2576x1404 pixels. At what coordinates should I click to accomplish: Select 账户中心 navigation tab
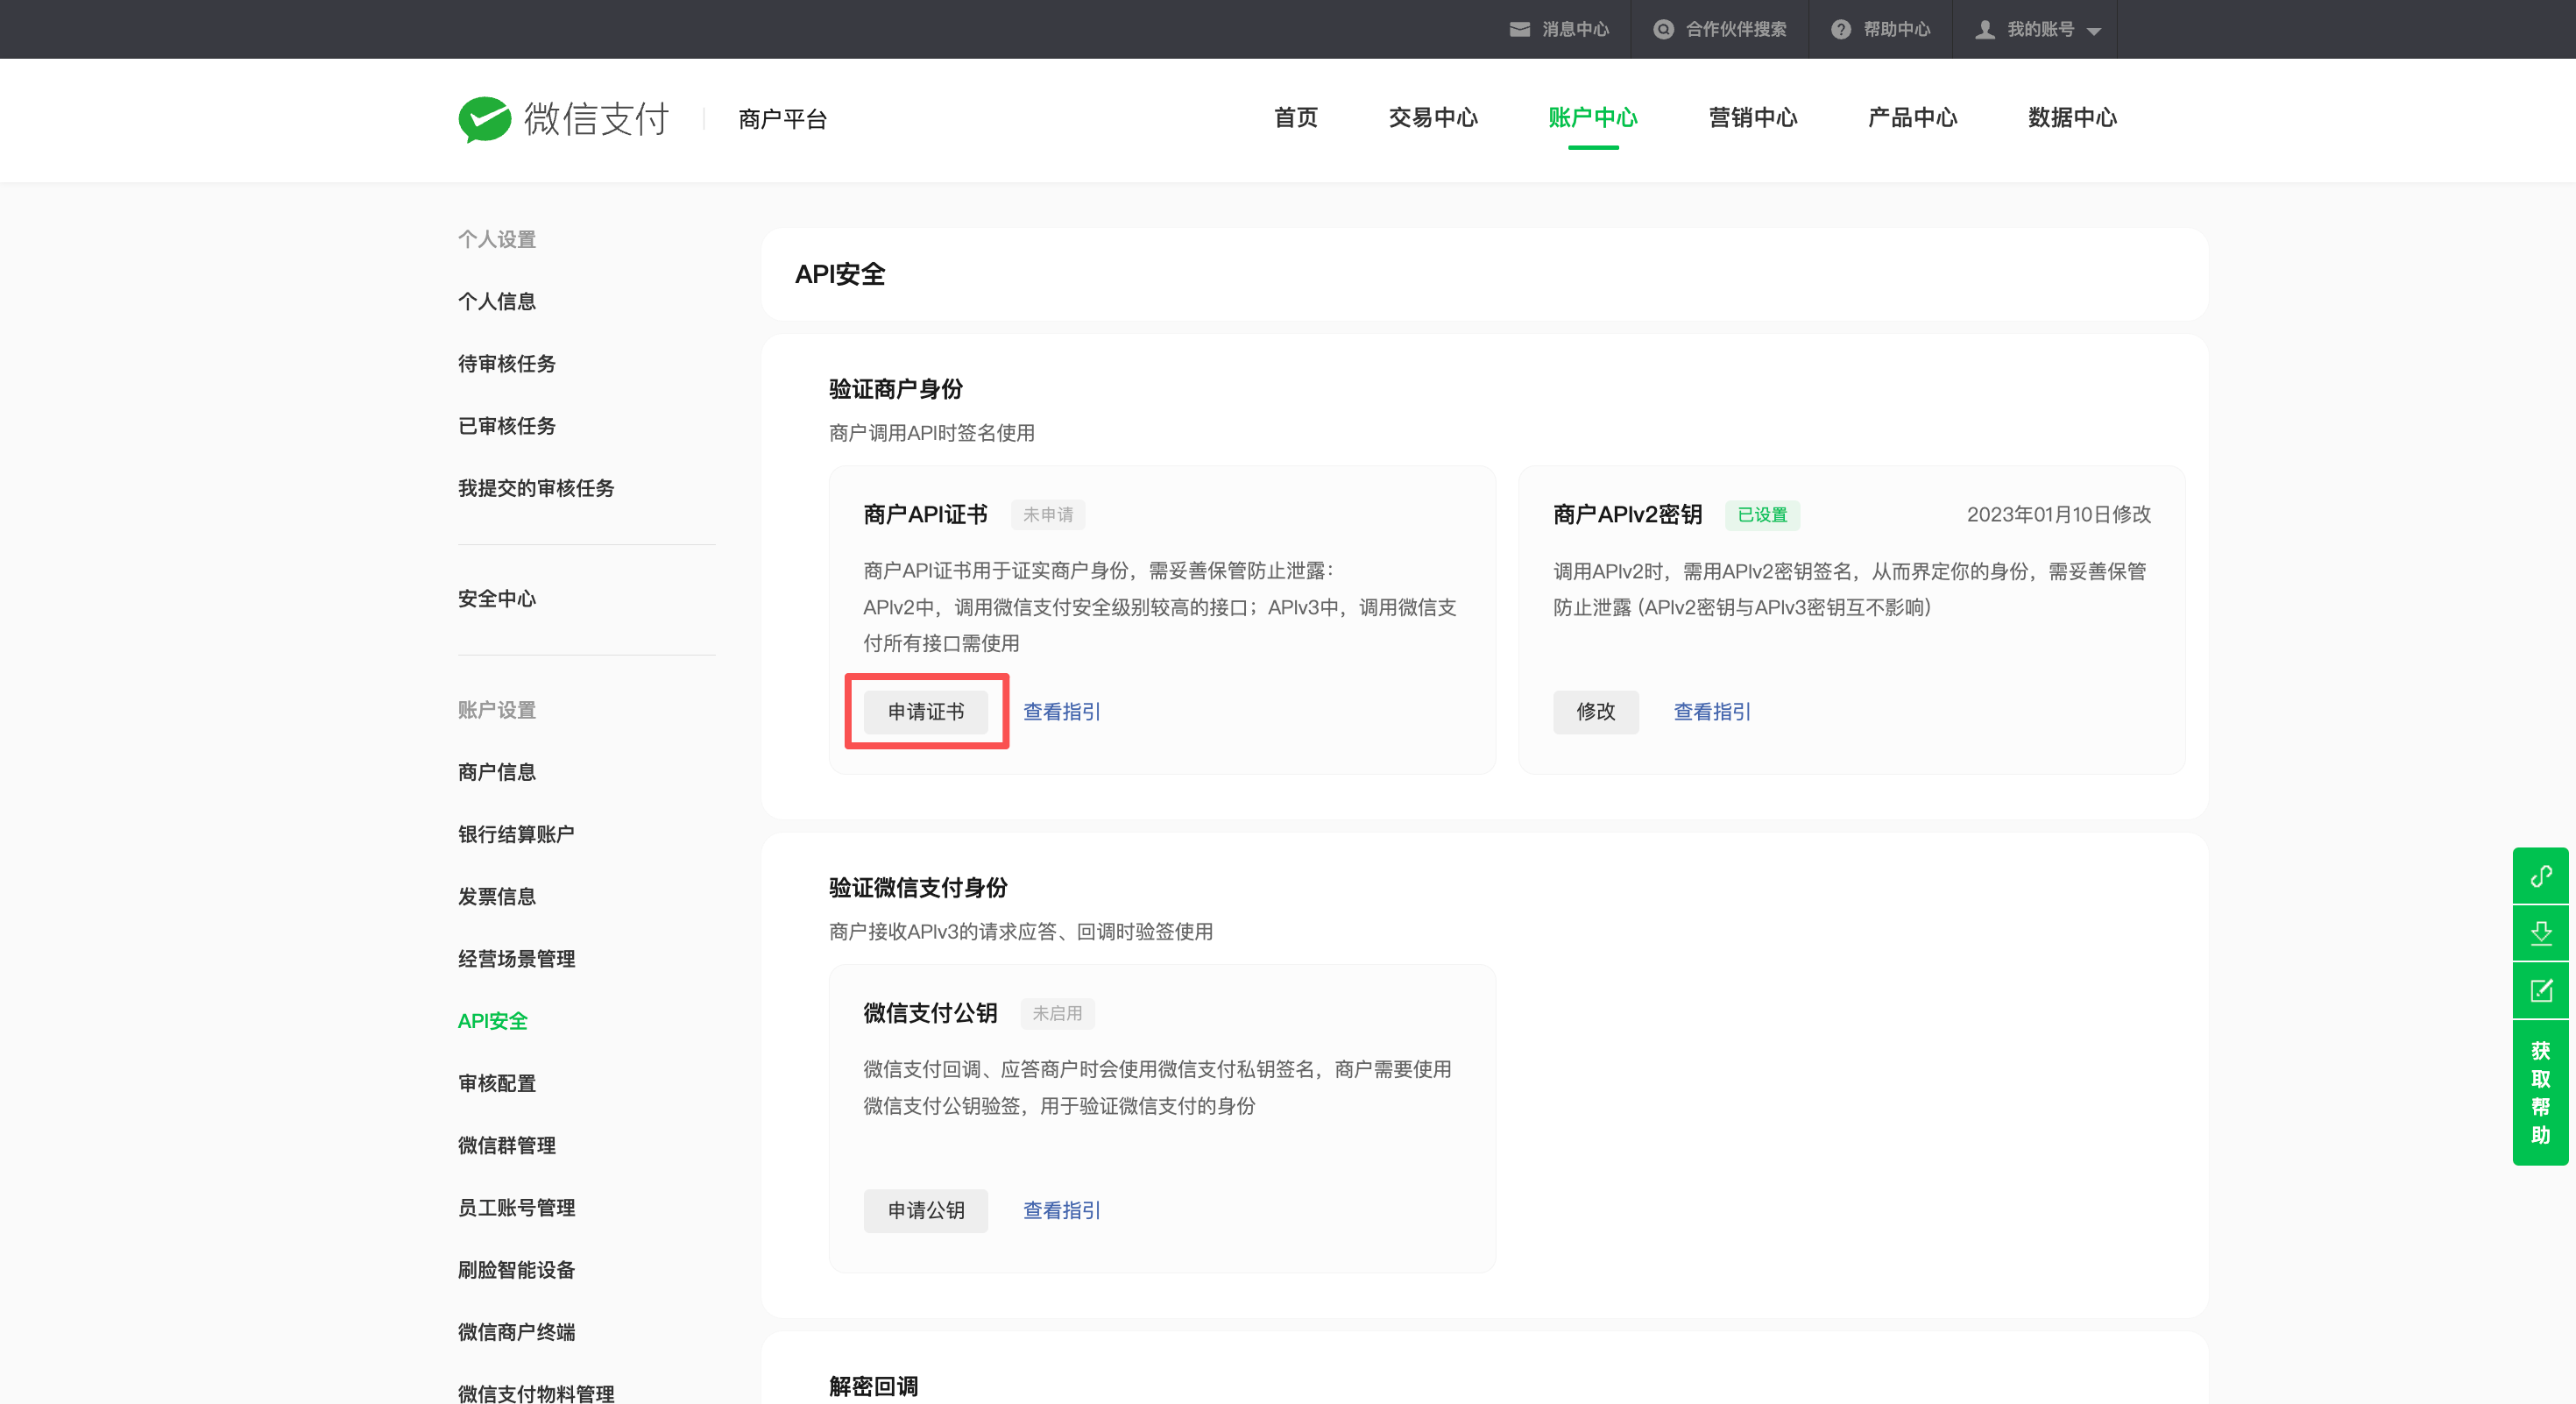pos(1592,117)
